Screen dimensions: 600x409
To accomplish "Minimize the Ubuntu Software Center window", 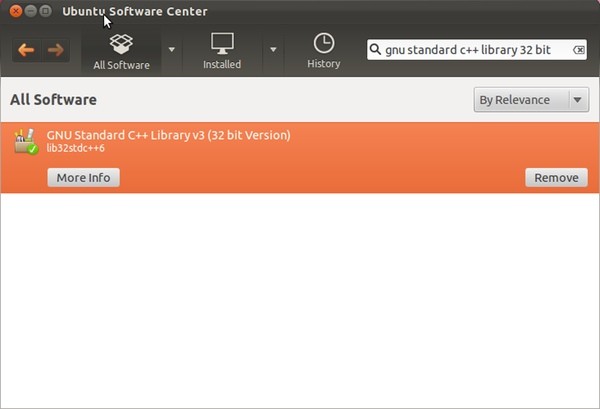I will pyautogui.click(x=31, y=11).
